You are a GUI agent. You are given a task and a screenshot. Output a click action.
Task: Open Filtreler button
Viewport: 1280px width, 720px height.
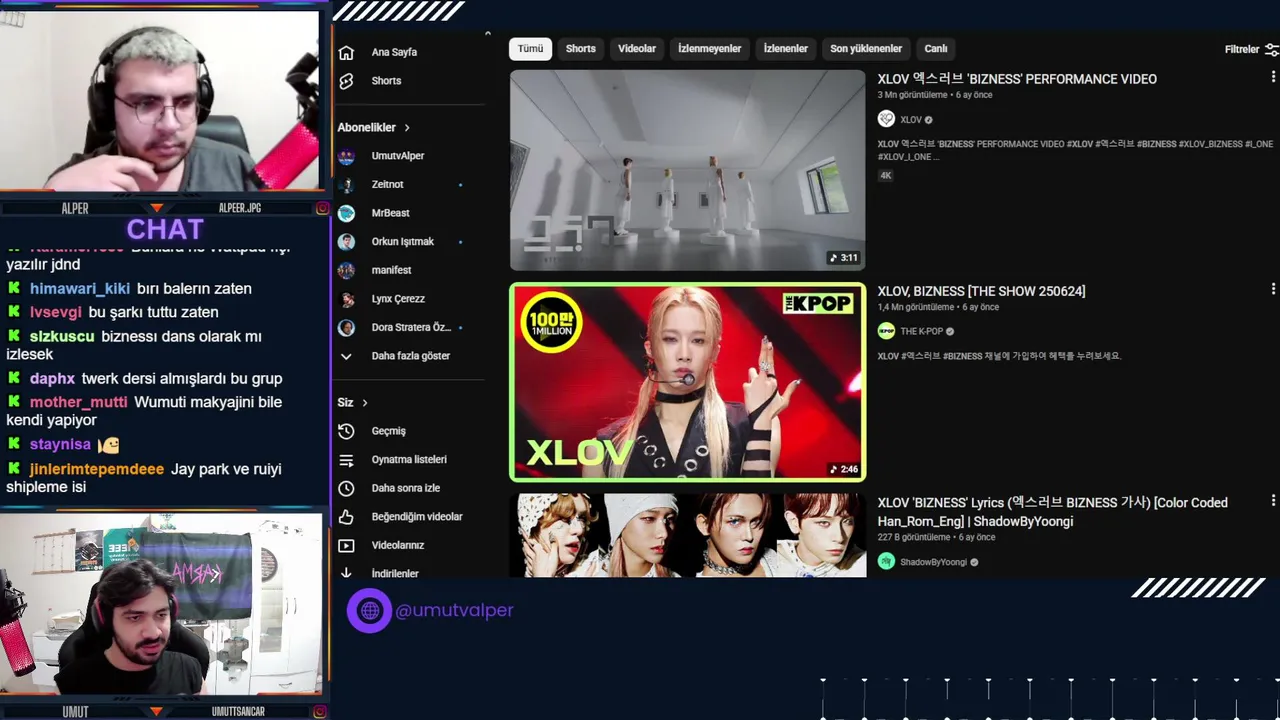[1251, 49]
